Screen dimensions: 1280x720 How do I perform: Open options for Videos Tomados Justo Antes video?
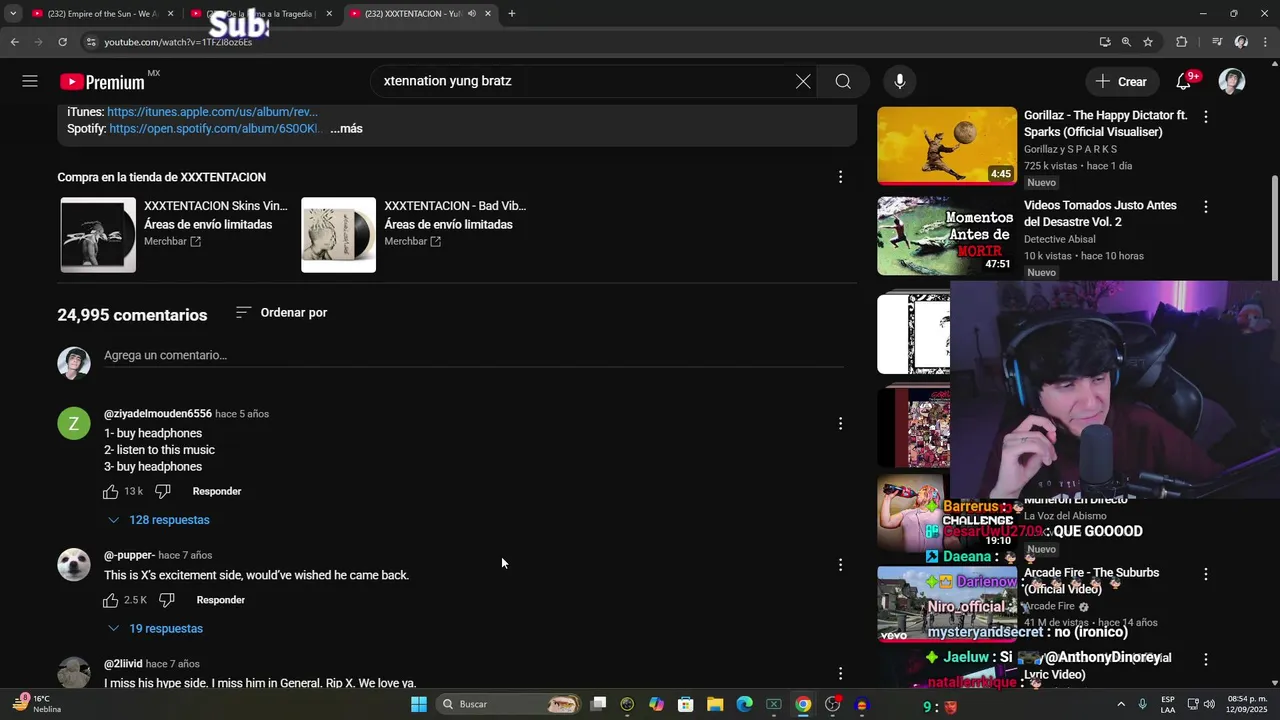[x=1205, y=207]
